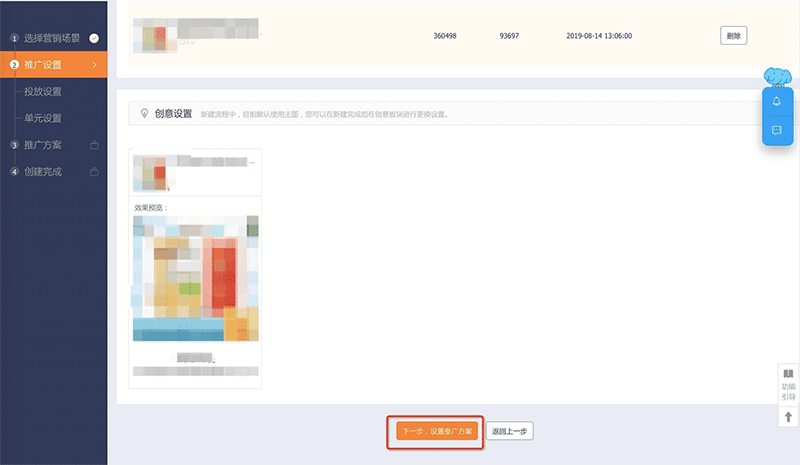Open the 单元设置 submenu item
Image resolution: width=800 pixels, height=465 pixels.
pos(43,118)
